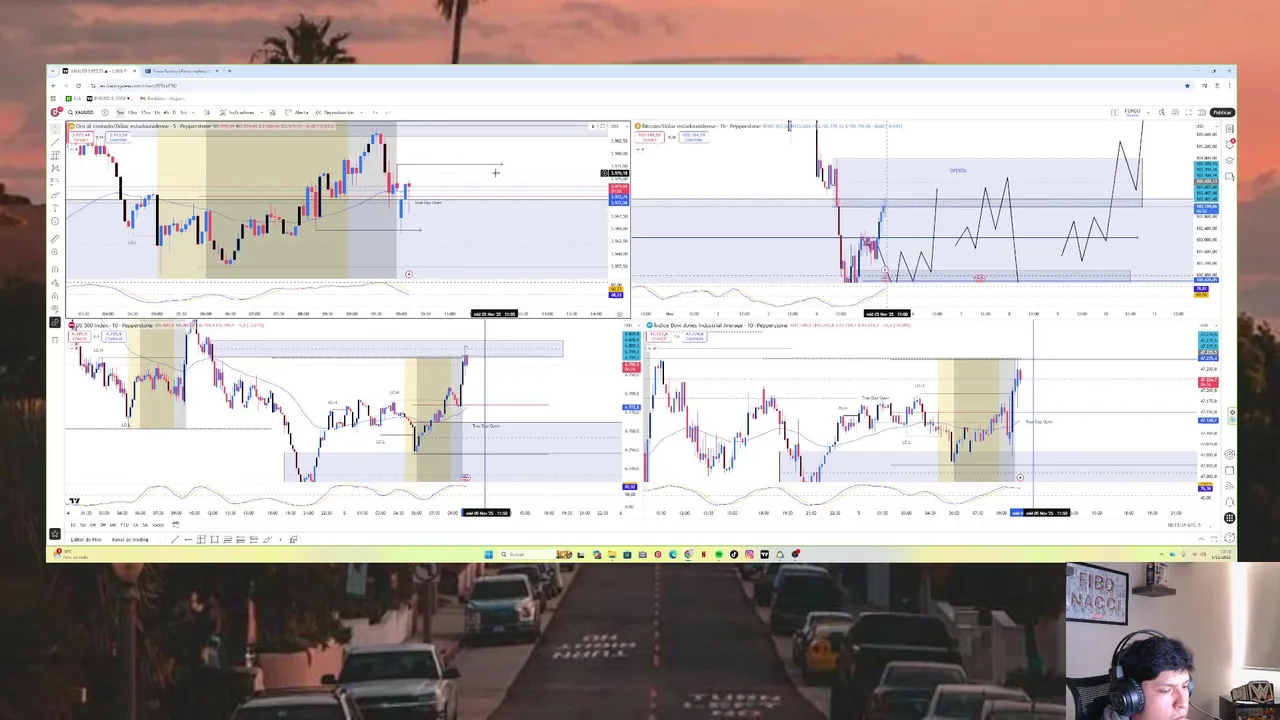
Task: Switch to the Forex Factory browser tab
Action: pyautogui.click(x=180, y=71)
